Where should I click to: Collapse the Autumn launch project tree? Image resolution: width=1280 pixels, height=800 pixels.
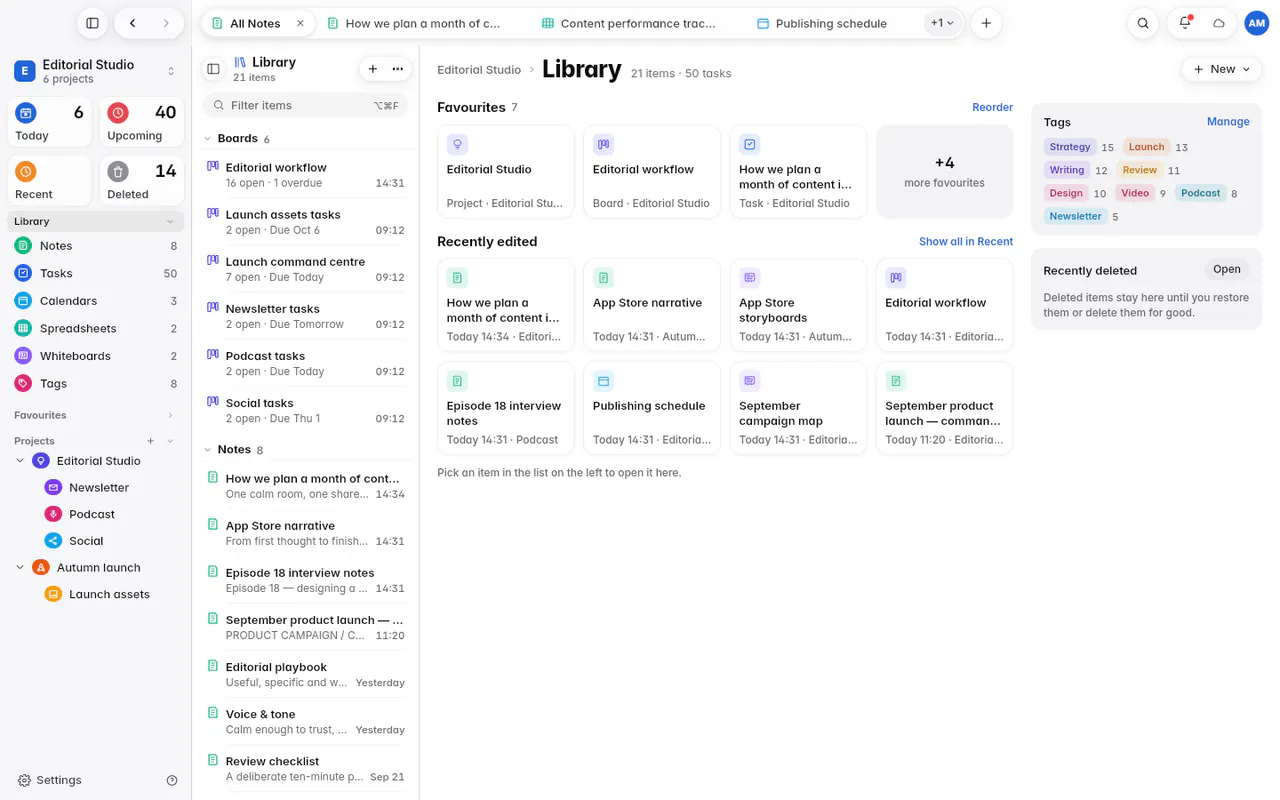point(20,567)
